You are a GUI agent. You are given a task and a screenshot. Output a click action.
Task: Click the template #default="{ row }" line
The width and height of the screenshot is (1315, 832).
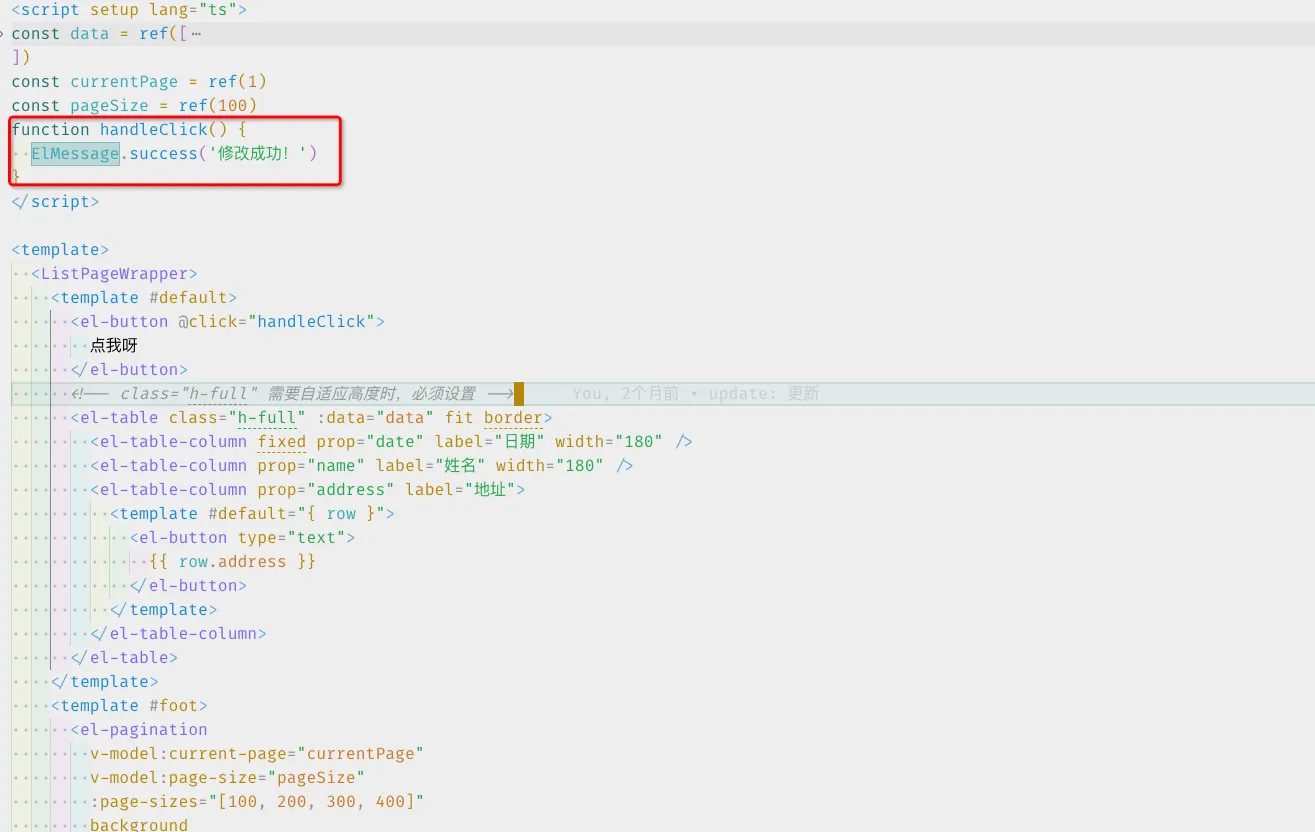pos(253,514)
